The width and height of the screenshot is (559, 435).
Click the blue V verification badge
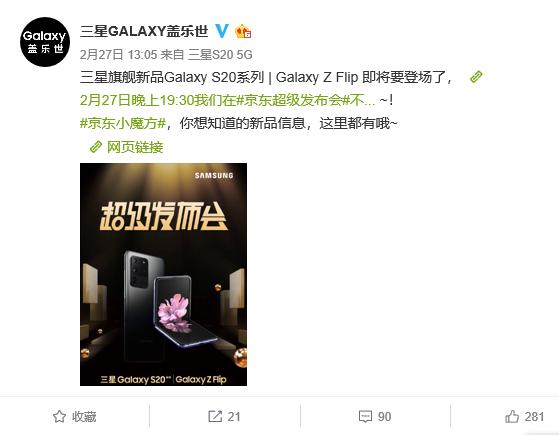tap(222, 31)
